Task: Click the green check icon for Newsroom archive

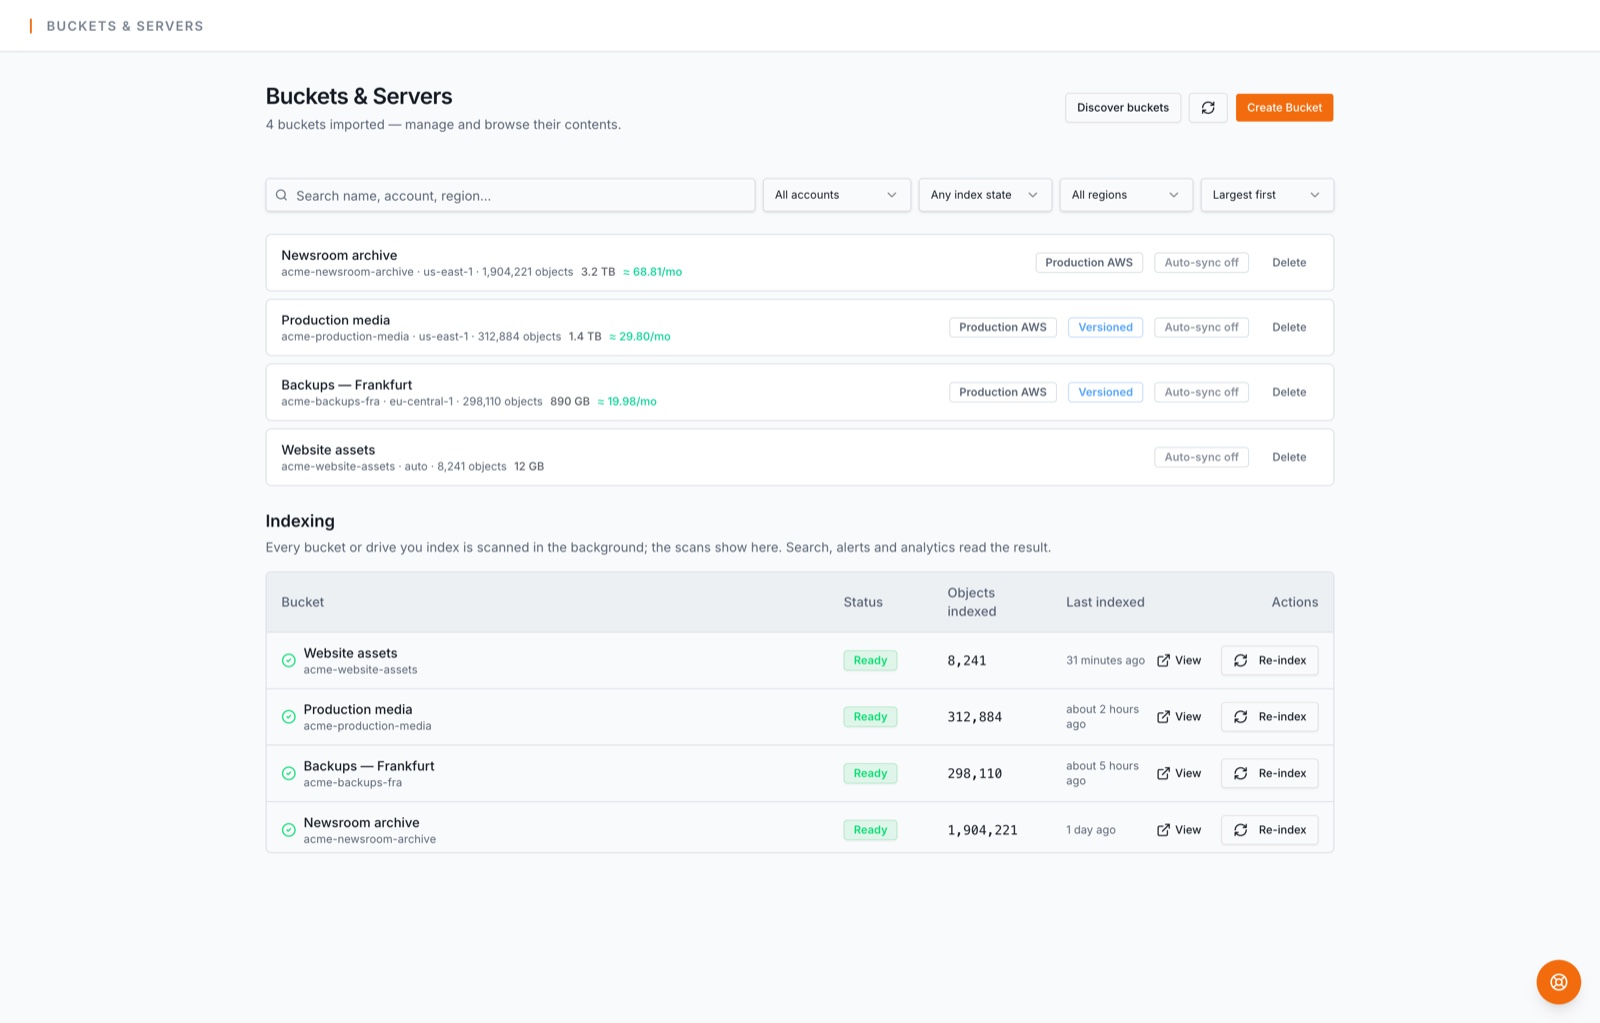Action: coord(288,830)
